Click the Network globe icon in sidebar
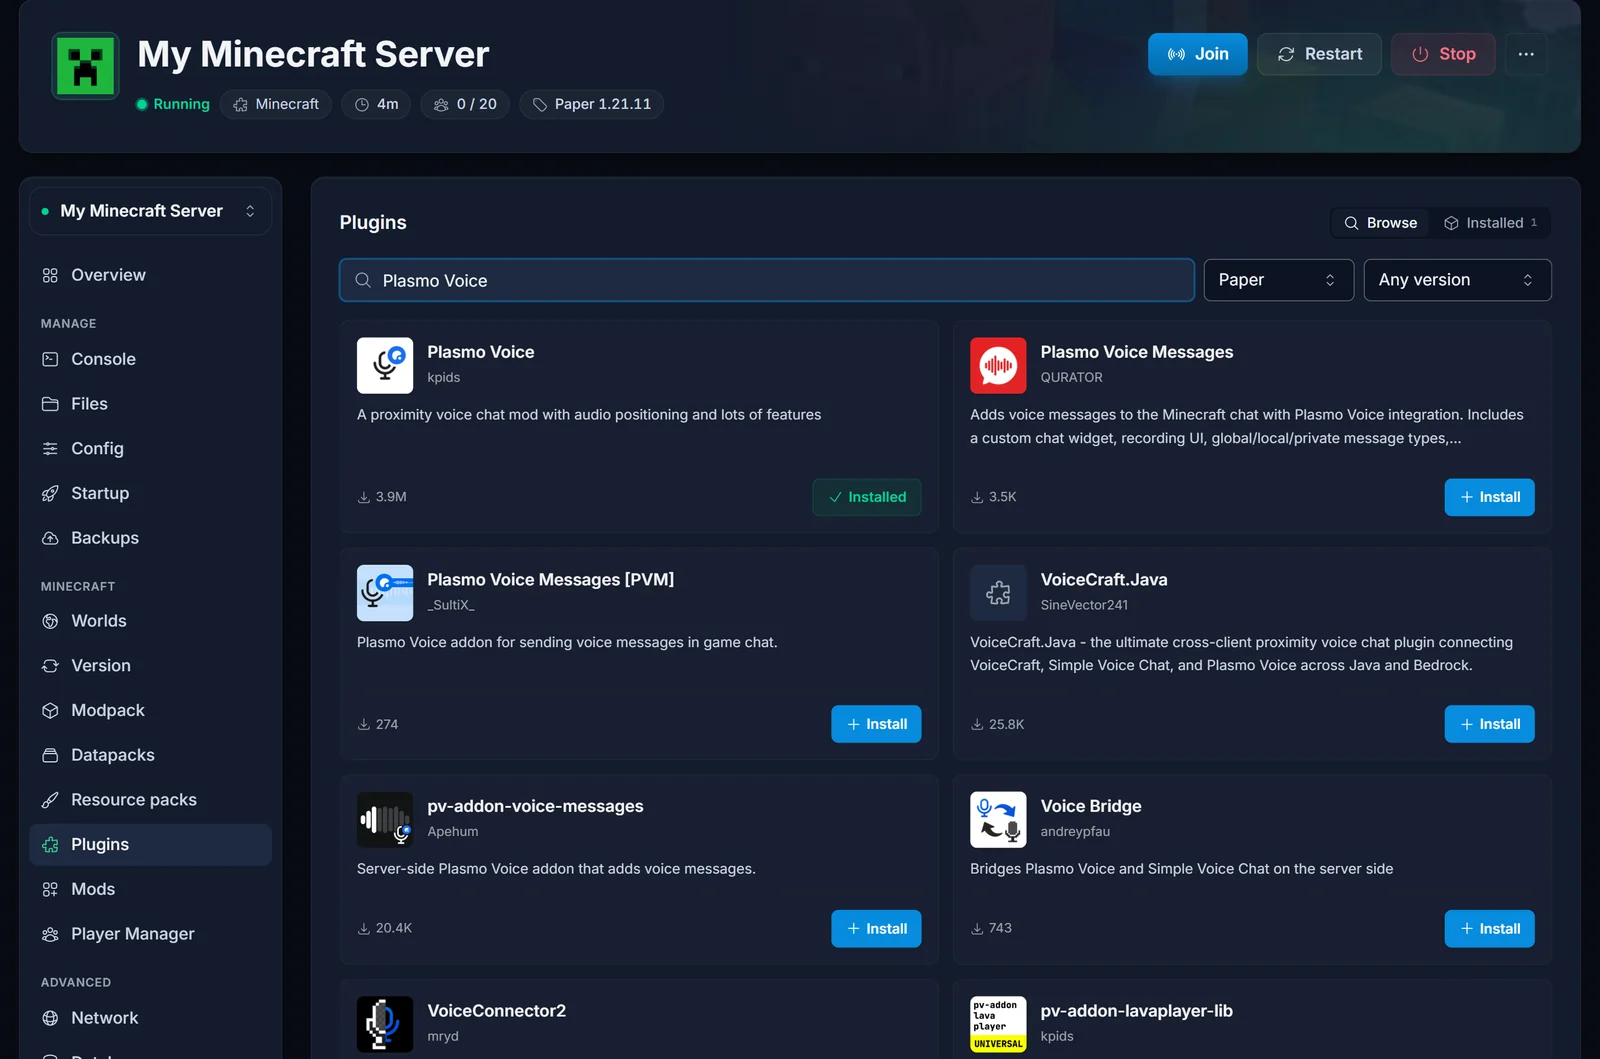 (50, 1018)
